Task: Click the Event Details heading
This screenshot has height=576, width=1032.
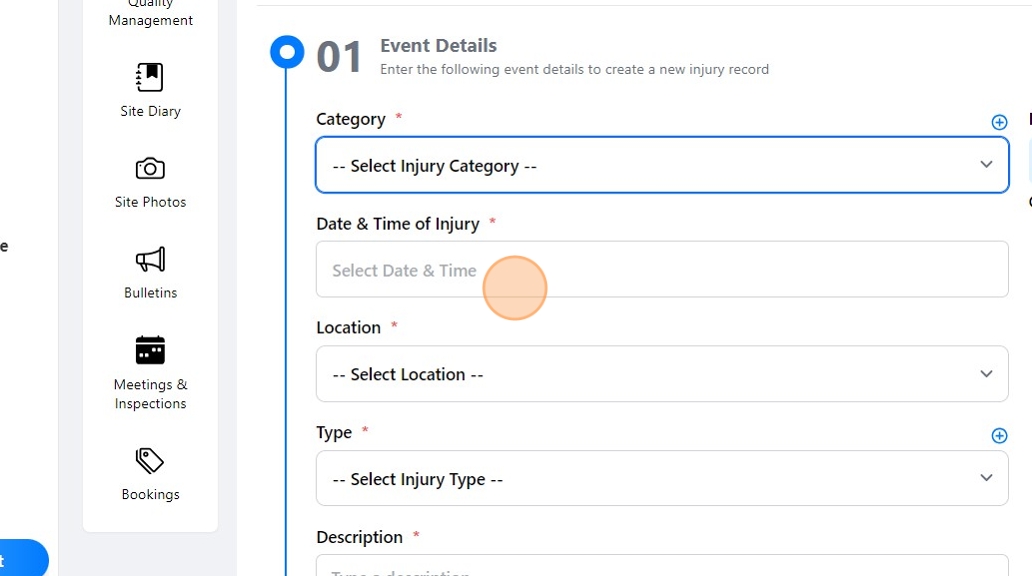Action: coord(438,46)
